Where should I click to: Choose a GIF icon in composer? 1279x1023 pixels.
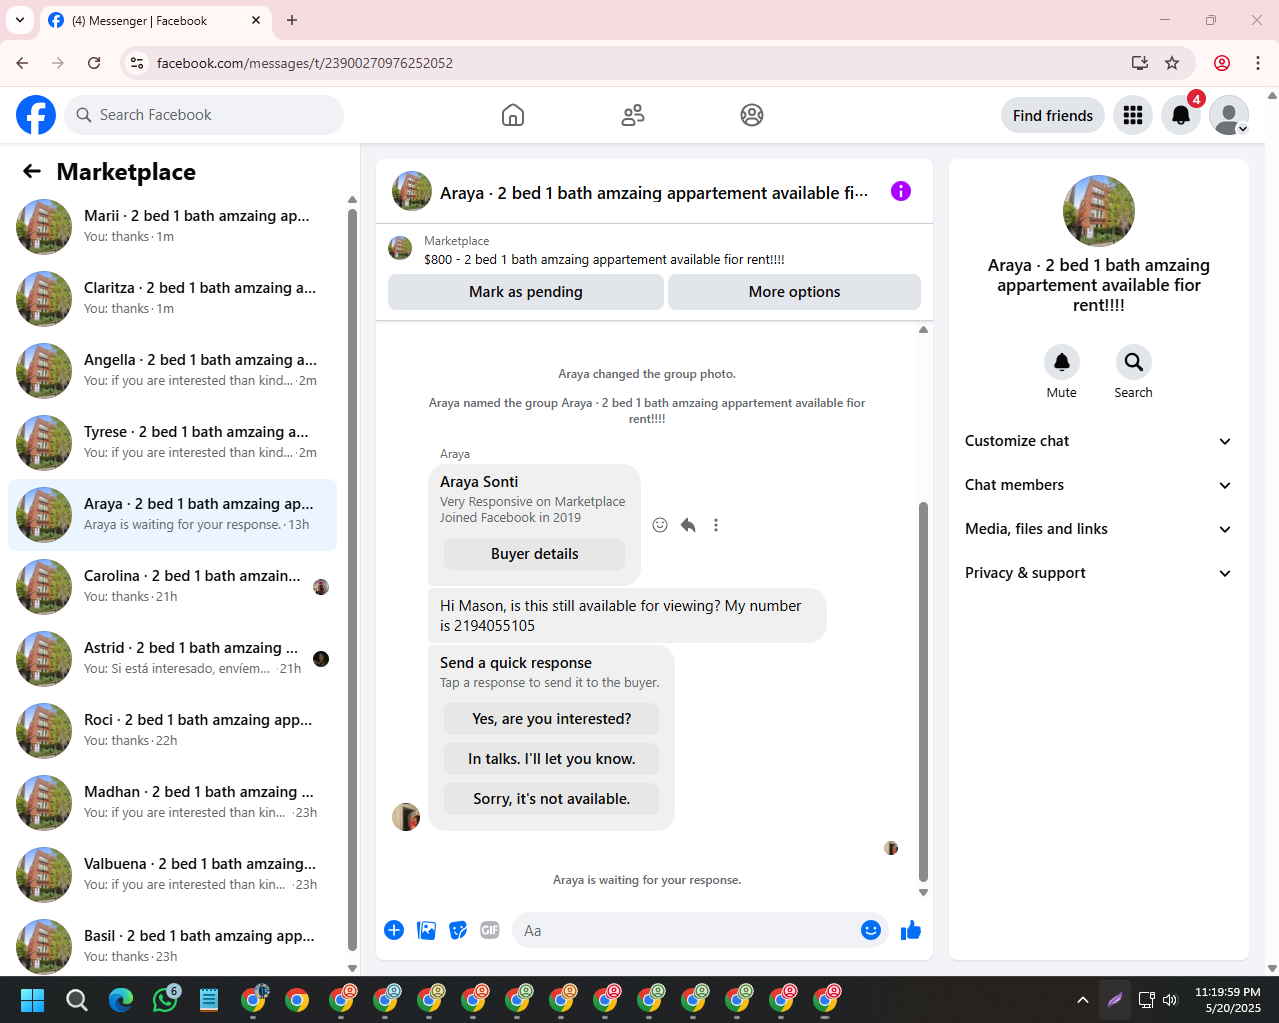coord(490,930)
